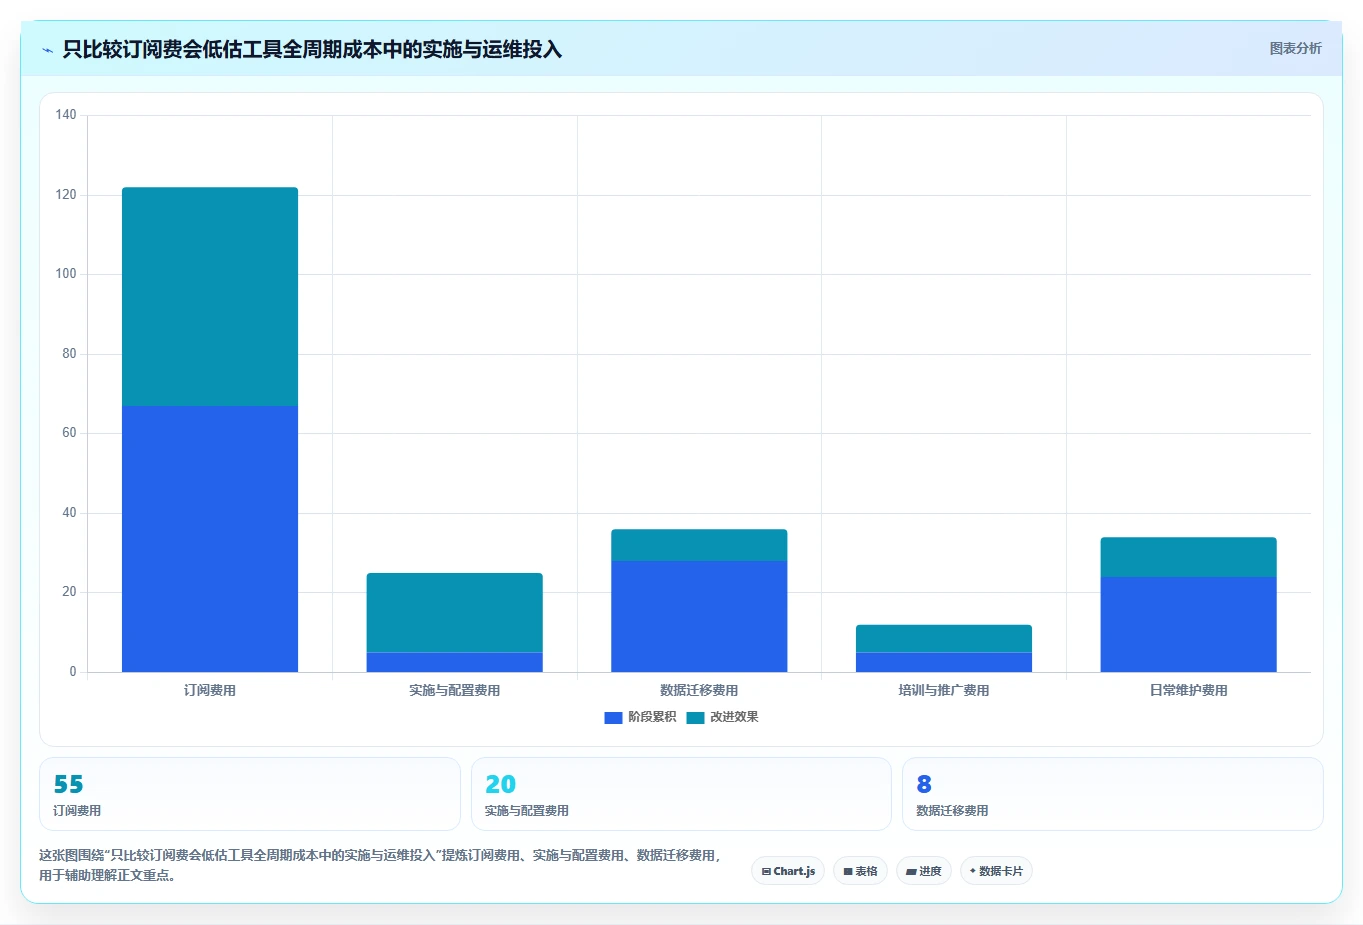Click the 日常维护费用 x-axis label

[1189, 690]
